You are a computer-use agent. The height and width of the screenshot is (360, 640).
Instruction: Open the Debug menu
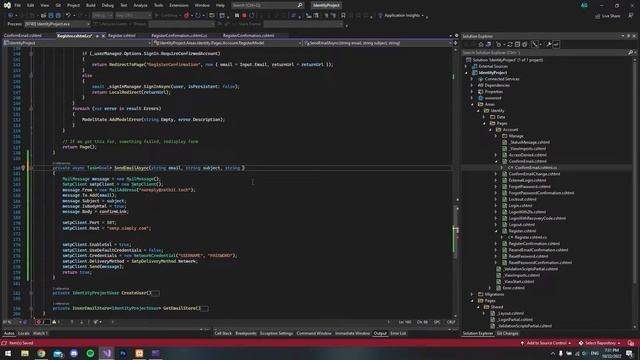coord(108,5)
